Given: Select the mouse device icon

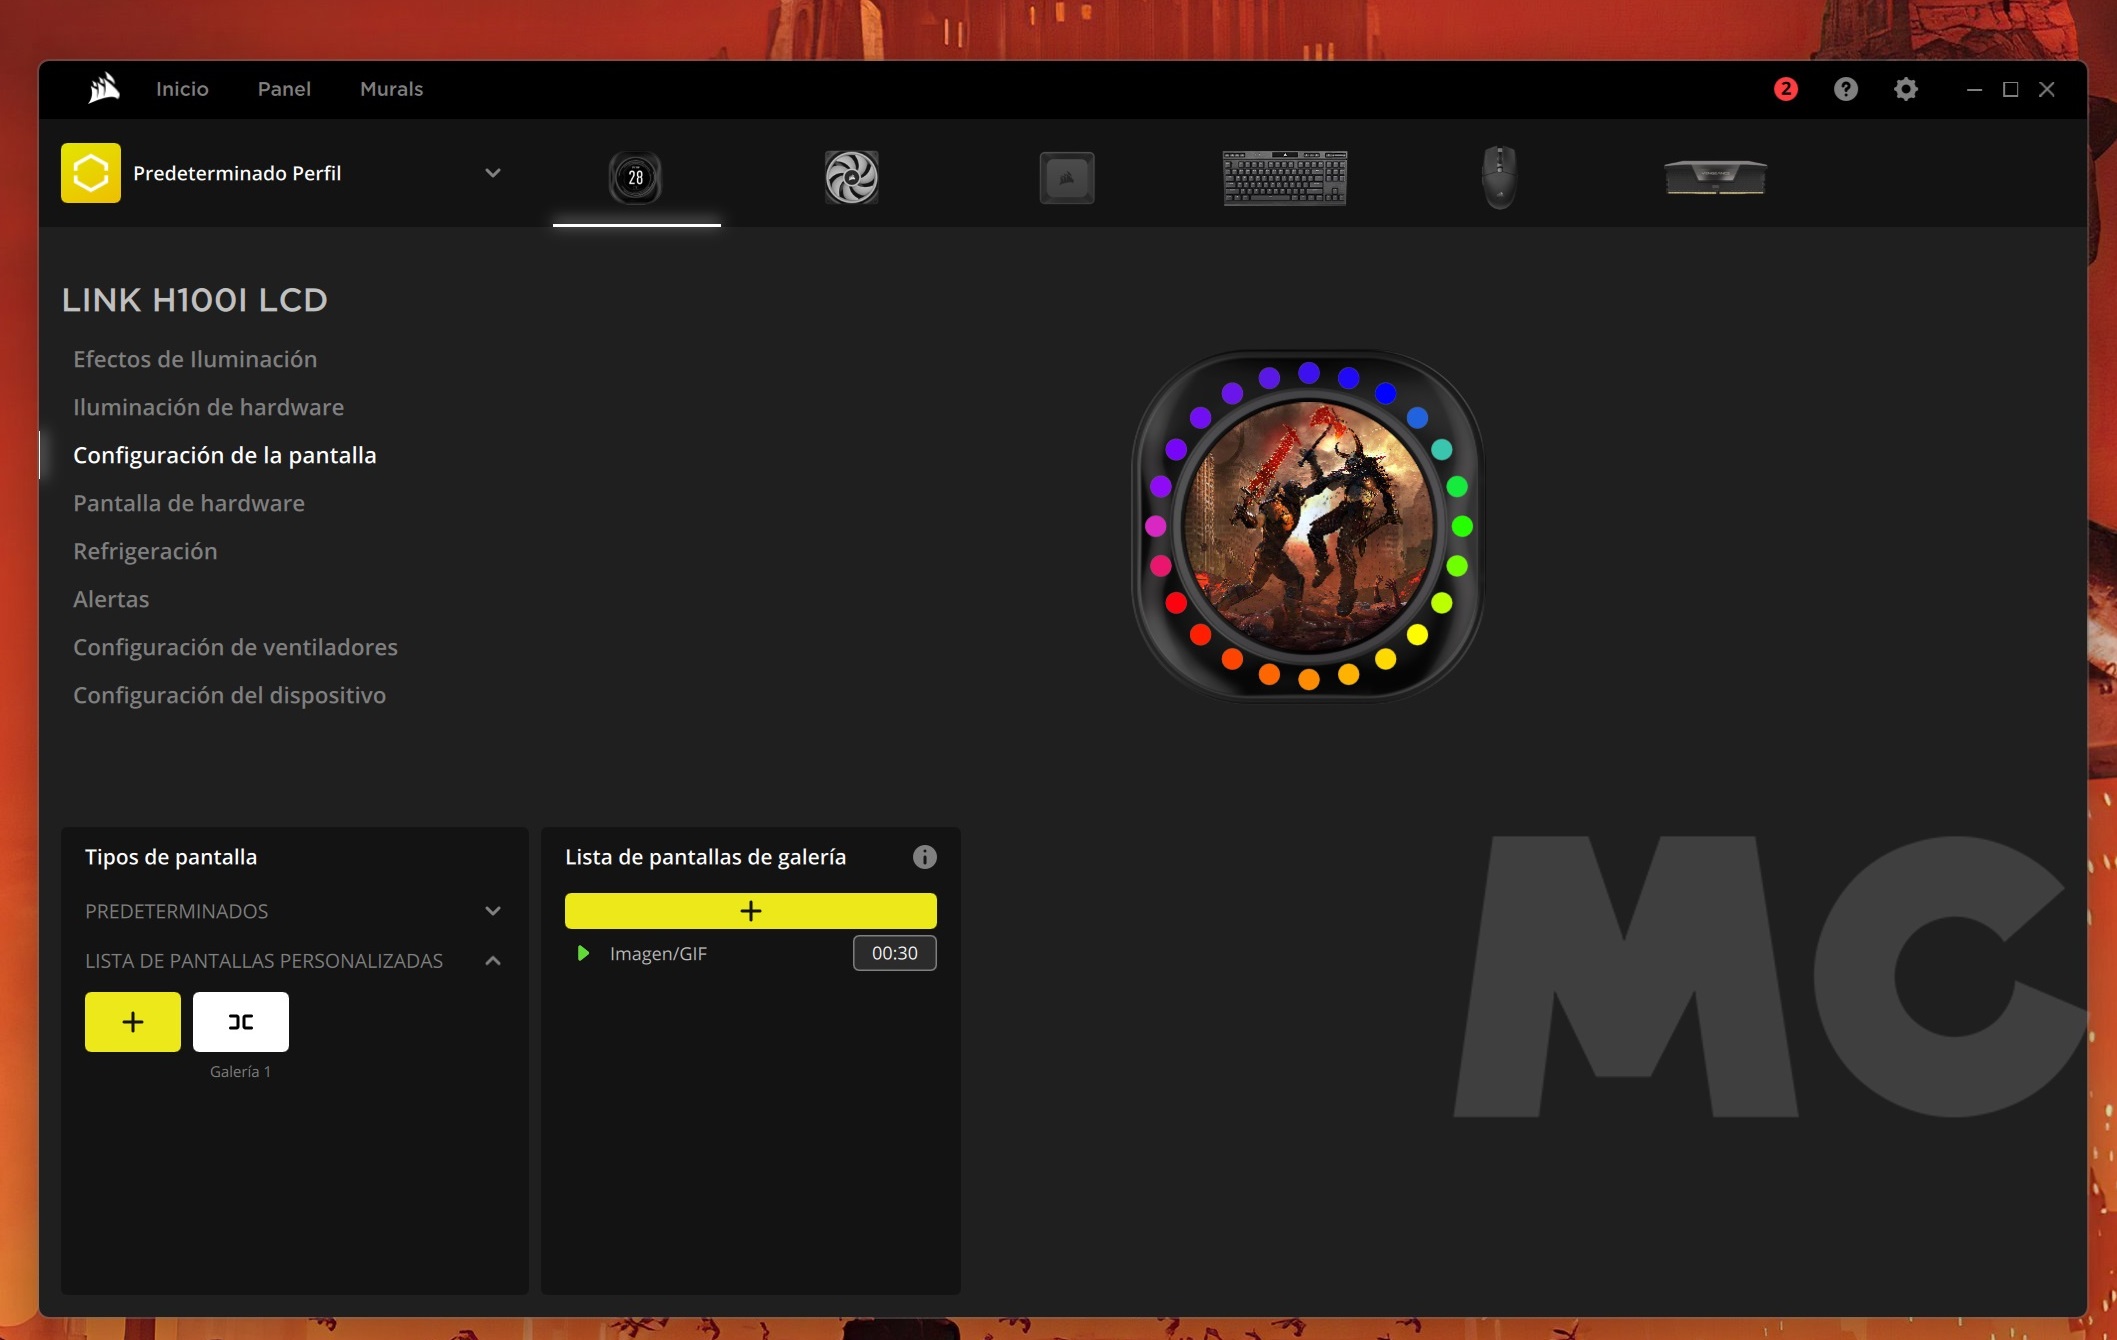Looking at the screenshot, I should click(x=1498, y=177).
